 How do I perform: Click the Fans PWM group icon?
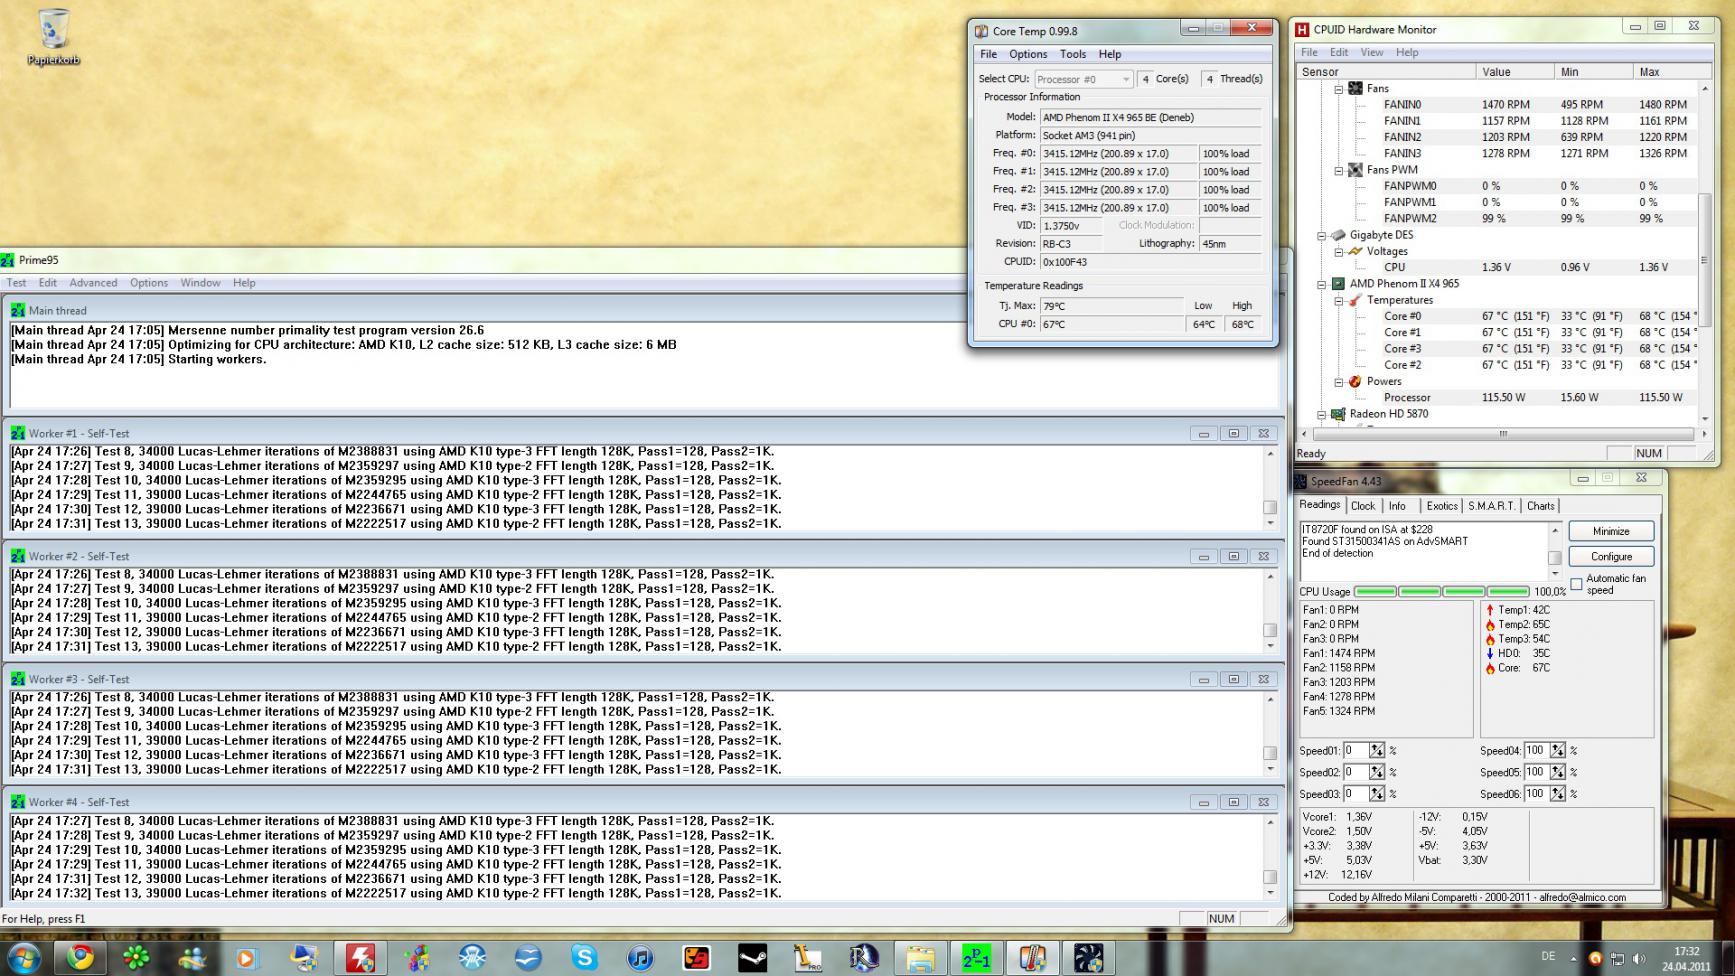click(1355, 170)
